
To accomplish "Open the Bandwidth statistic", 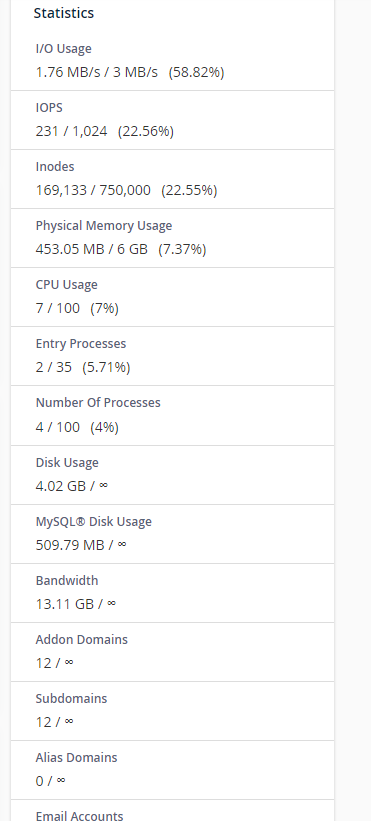I will tap(67, 581).
